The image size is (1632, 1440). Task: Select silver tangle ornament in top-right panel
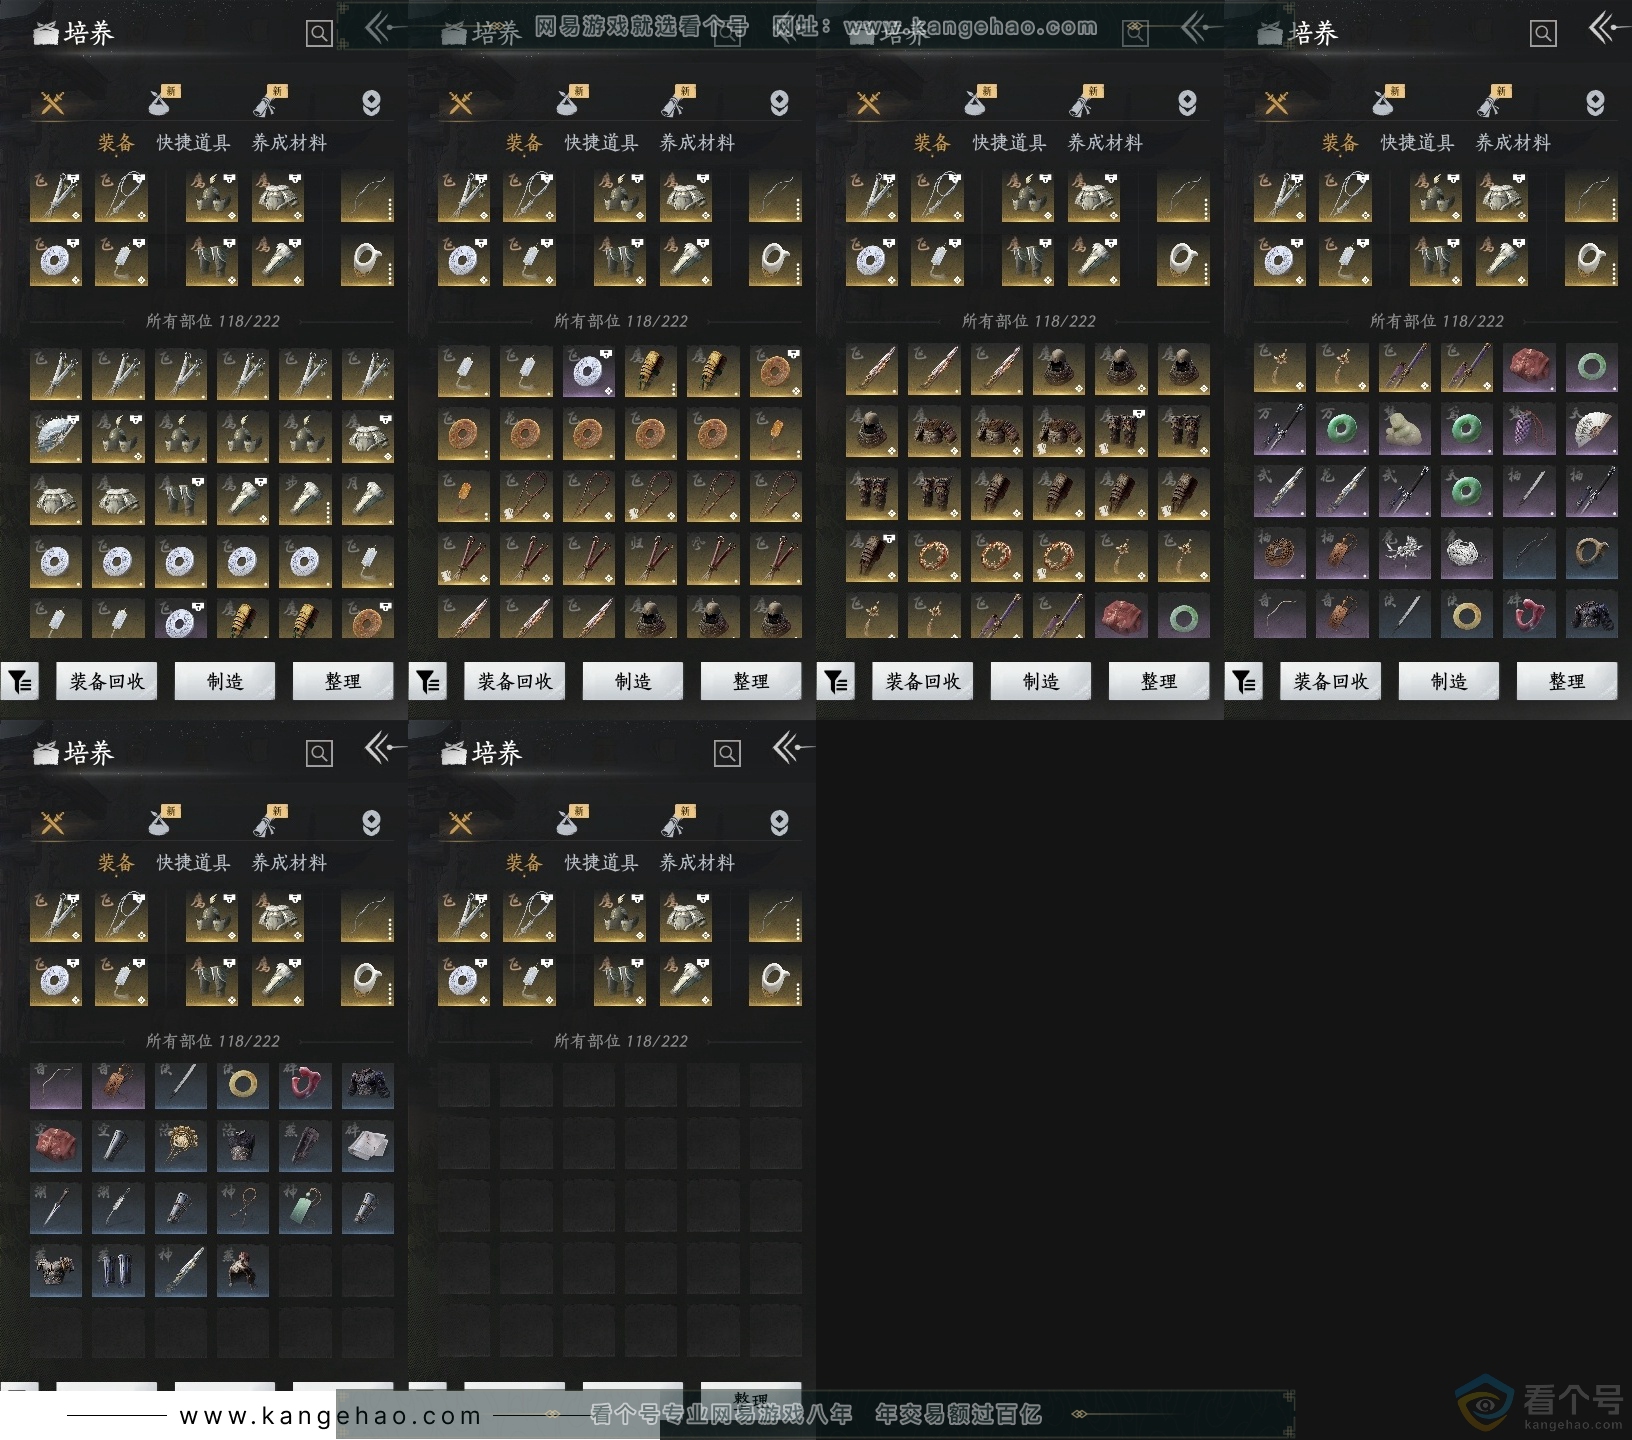tap(1467, 552)
